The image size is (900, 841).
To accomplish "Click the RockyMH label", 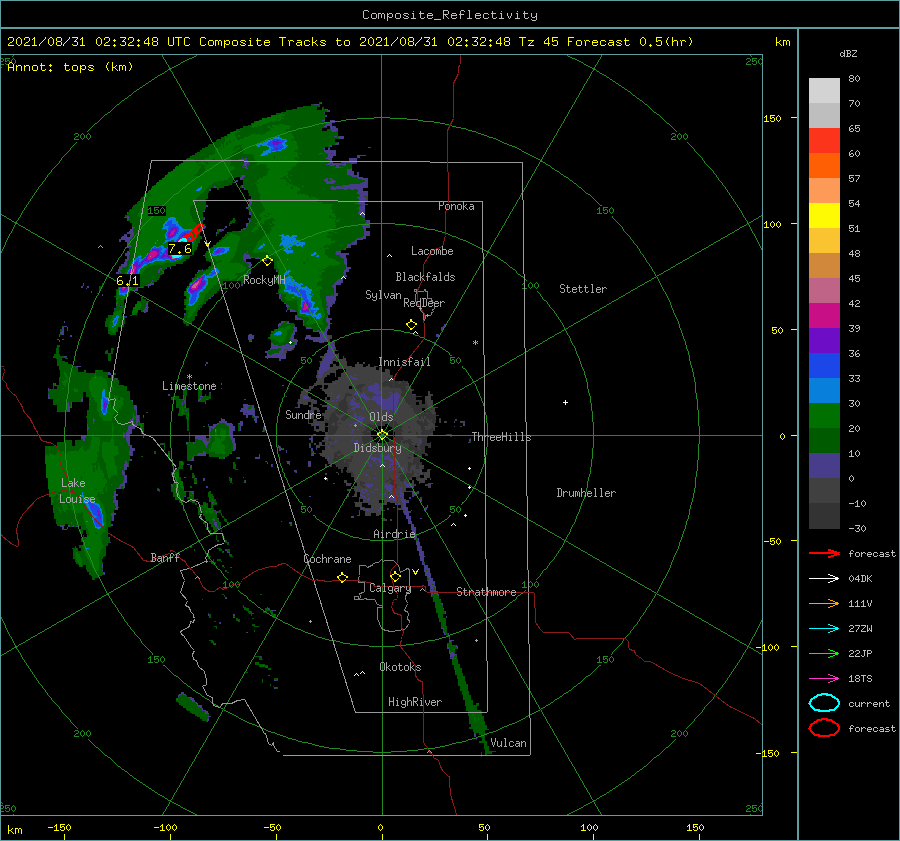I will point(264,280).
